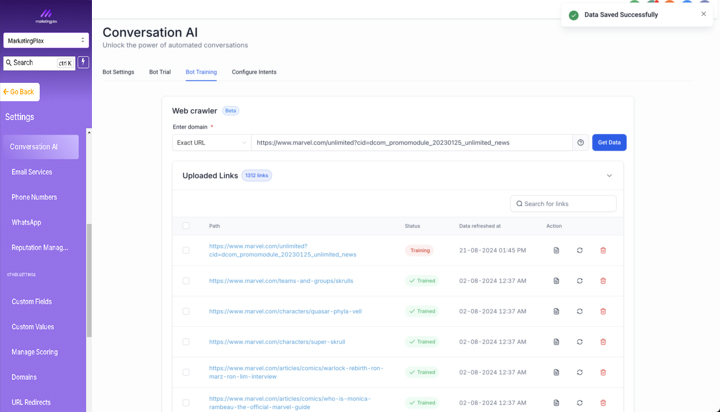
Task: Check the unlimited_news link checkbox
Action: pyautogui.click(x=186, y=250)
